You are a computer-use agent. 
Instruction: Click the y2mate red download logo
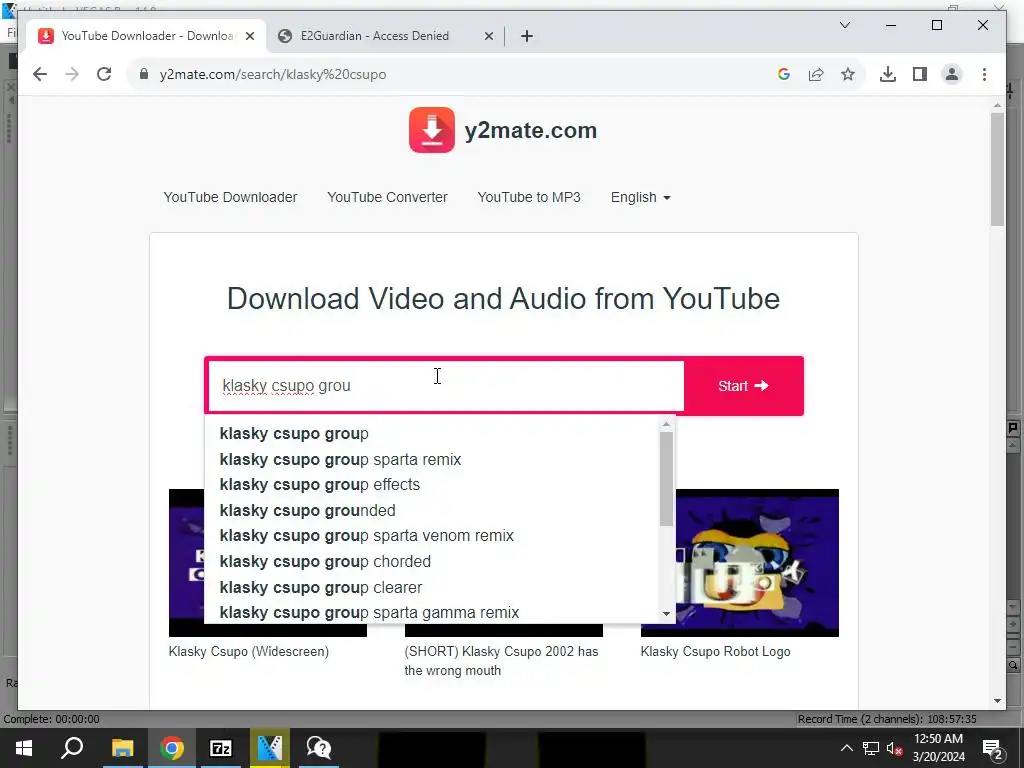click(432, 130)
